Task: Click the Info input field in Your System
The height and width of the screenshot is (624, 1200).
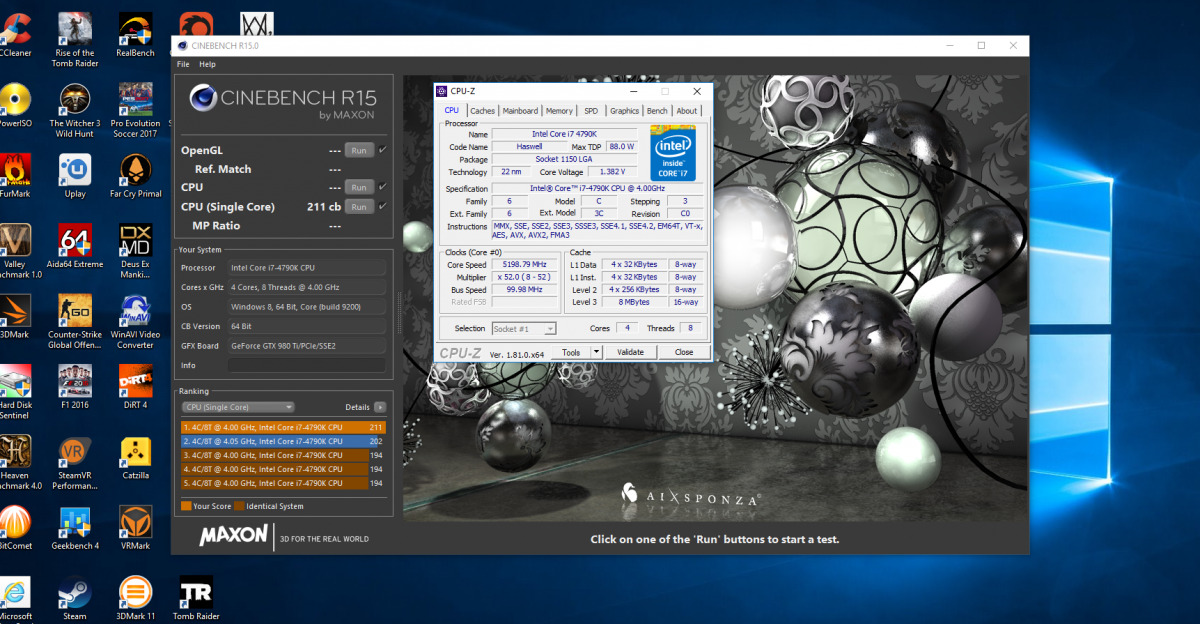Action: (307, 365)
